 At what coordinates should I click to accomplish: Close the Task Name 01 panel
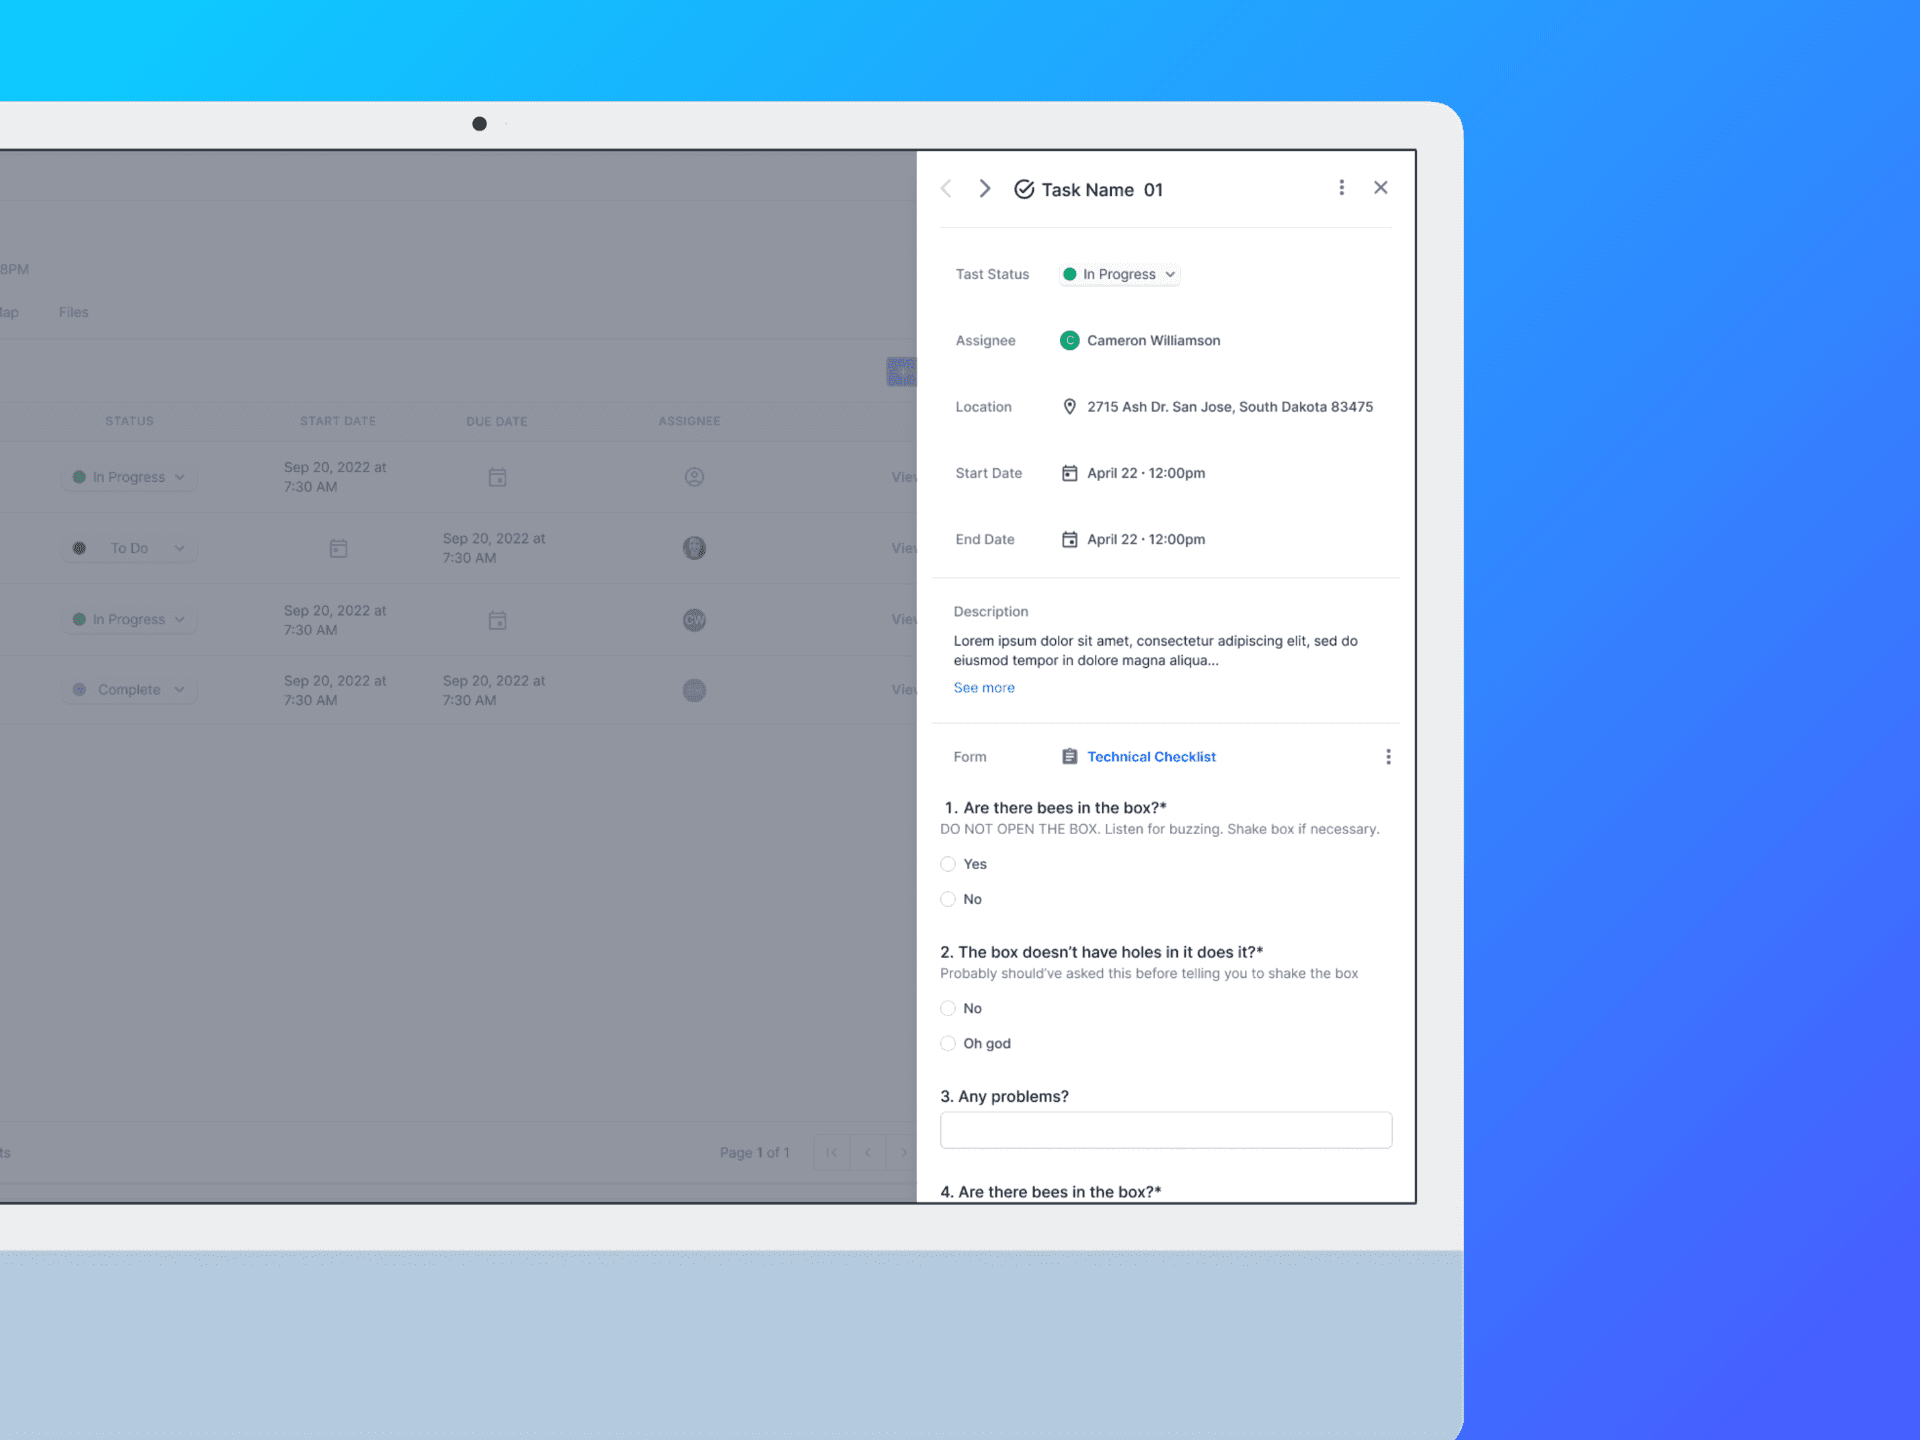(1380, 188)
